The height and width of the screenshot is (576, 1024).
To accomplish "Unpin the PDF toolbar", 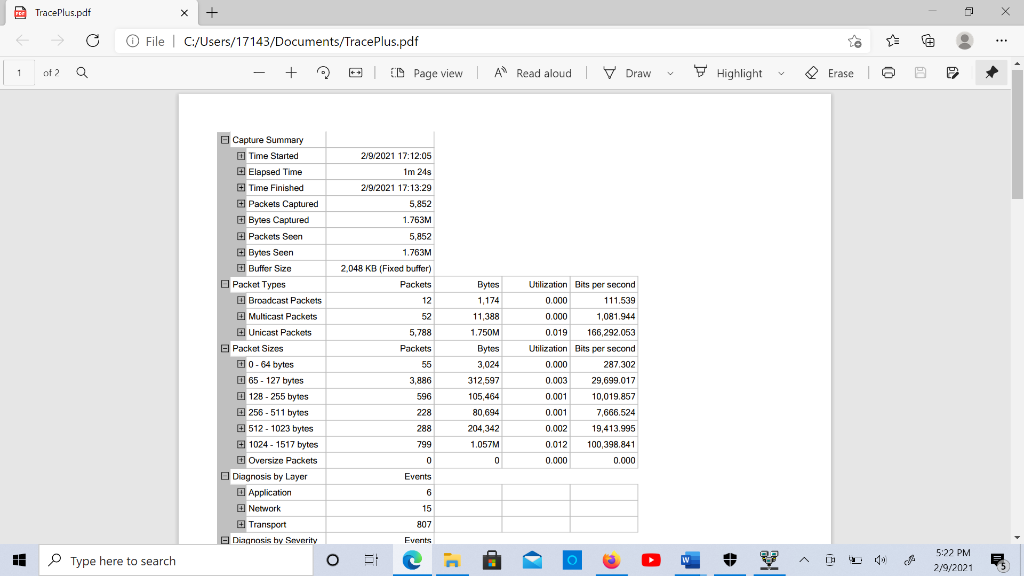I will [991, 72].
